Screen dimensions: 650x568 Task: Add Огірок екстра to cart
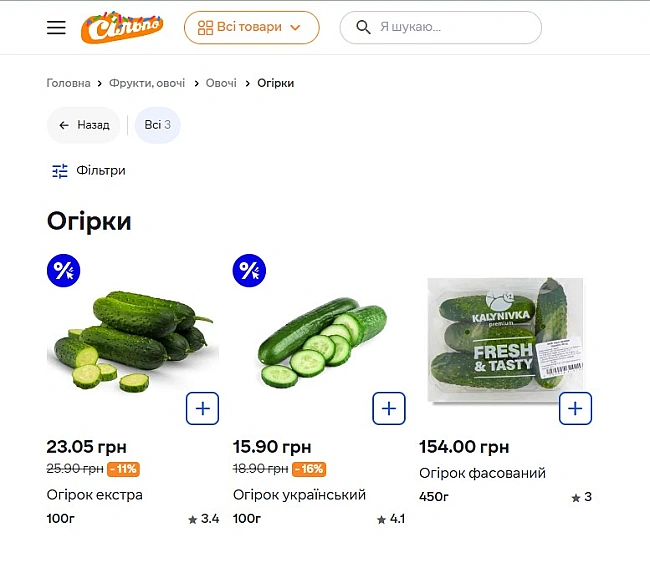pyautogui.click(x=202, y=408)
